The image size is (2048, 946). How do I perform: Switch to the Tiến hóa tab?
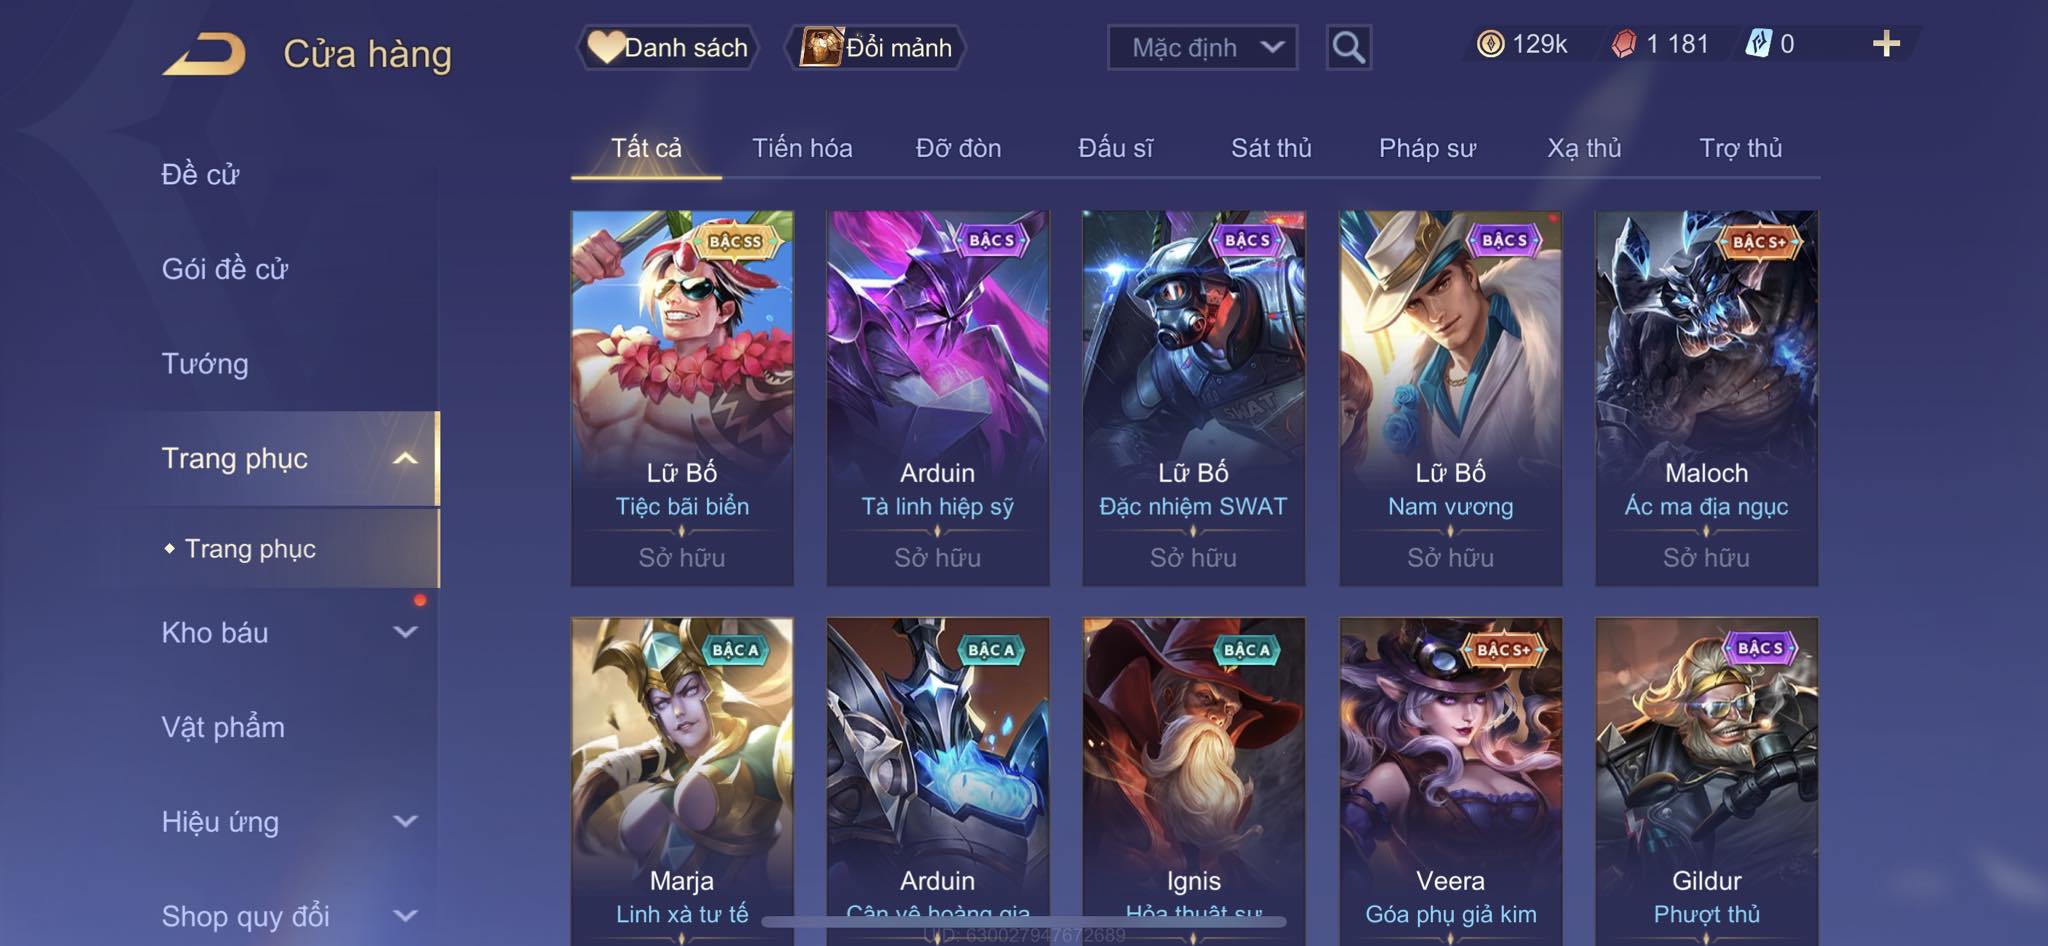(802, 148)
